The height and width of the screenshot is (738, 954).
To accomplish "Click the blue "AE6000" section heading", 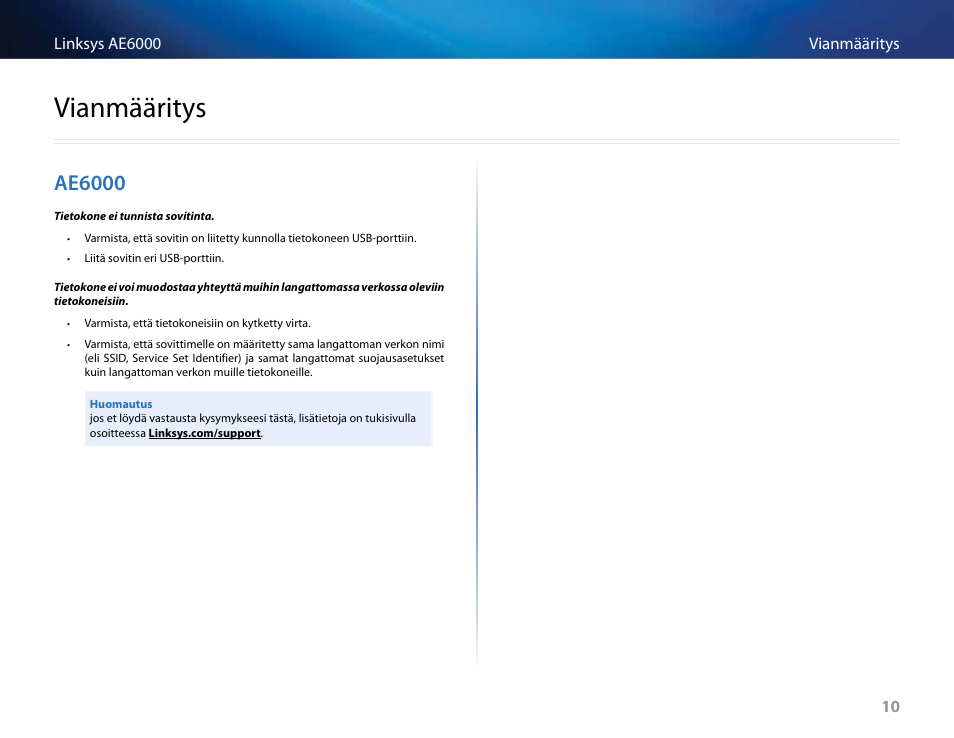I will click(90, 183).
